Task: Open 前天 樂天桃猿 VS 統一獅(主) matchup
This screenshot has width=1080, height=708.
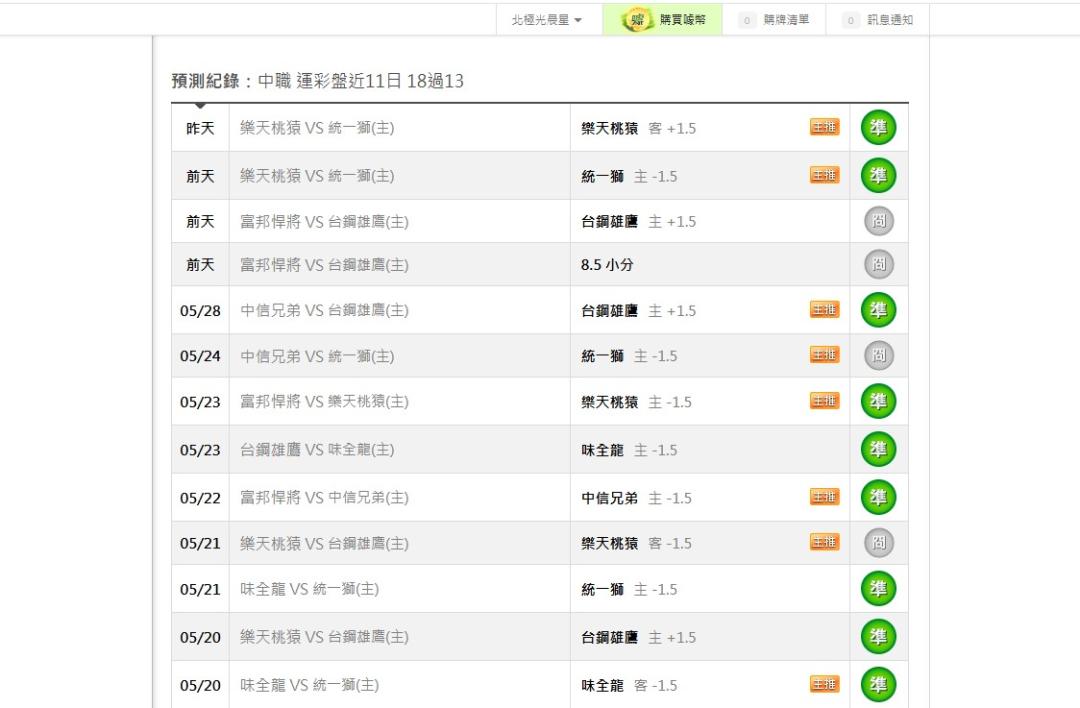Action: click(318, 176)
